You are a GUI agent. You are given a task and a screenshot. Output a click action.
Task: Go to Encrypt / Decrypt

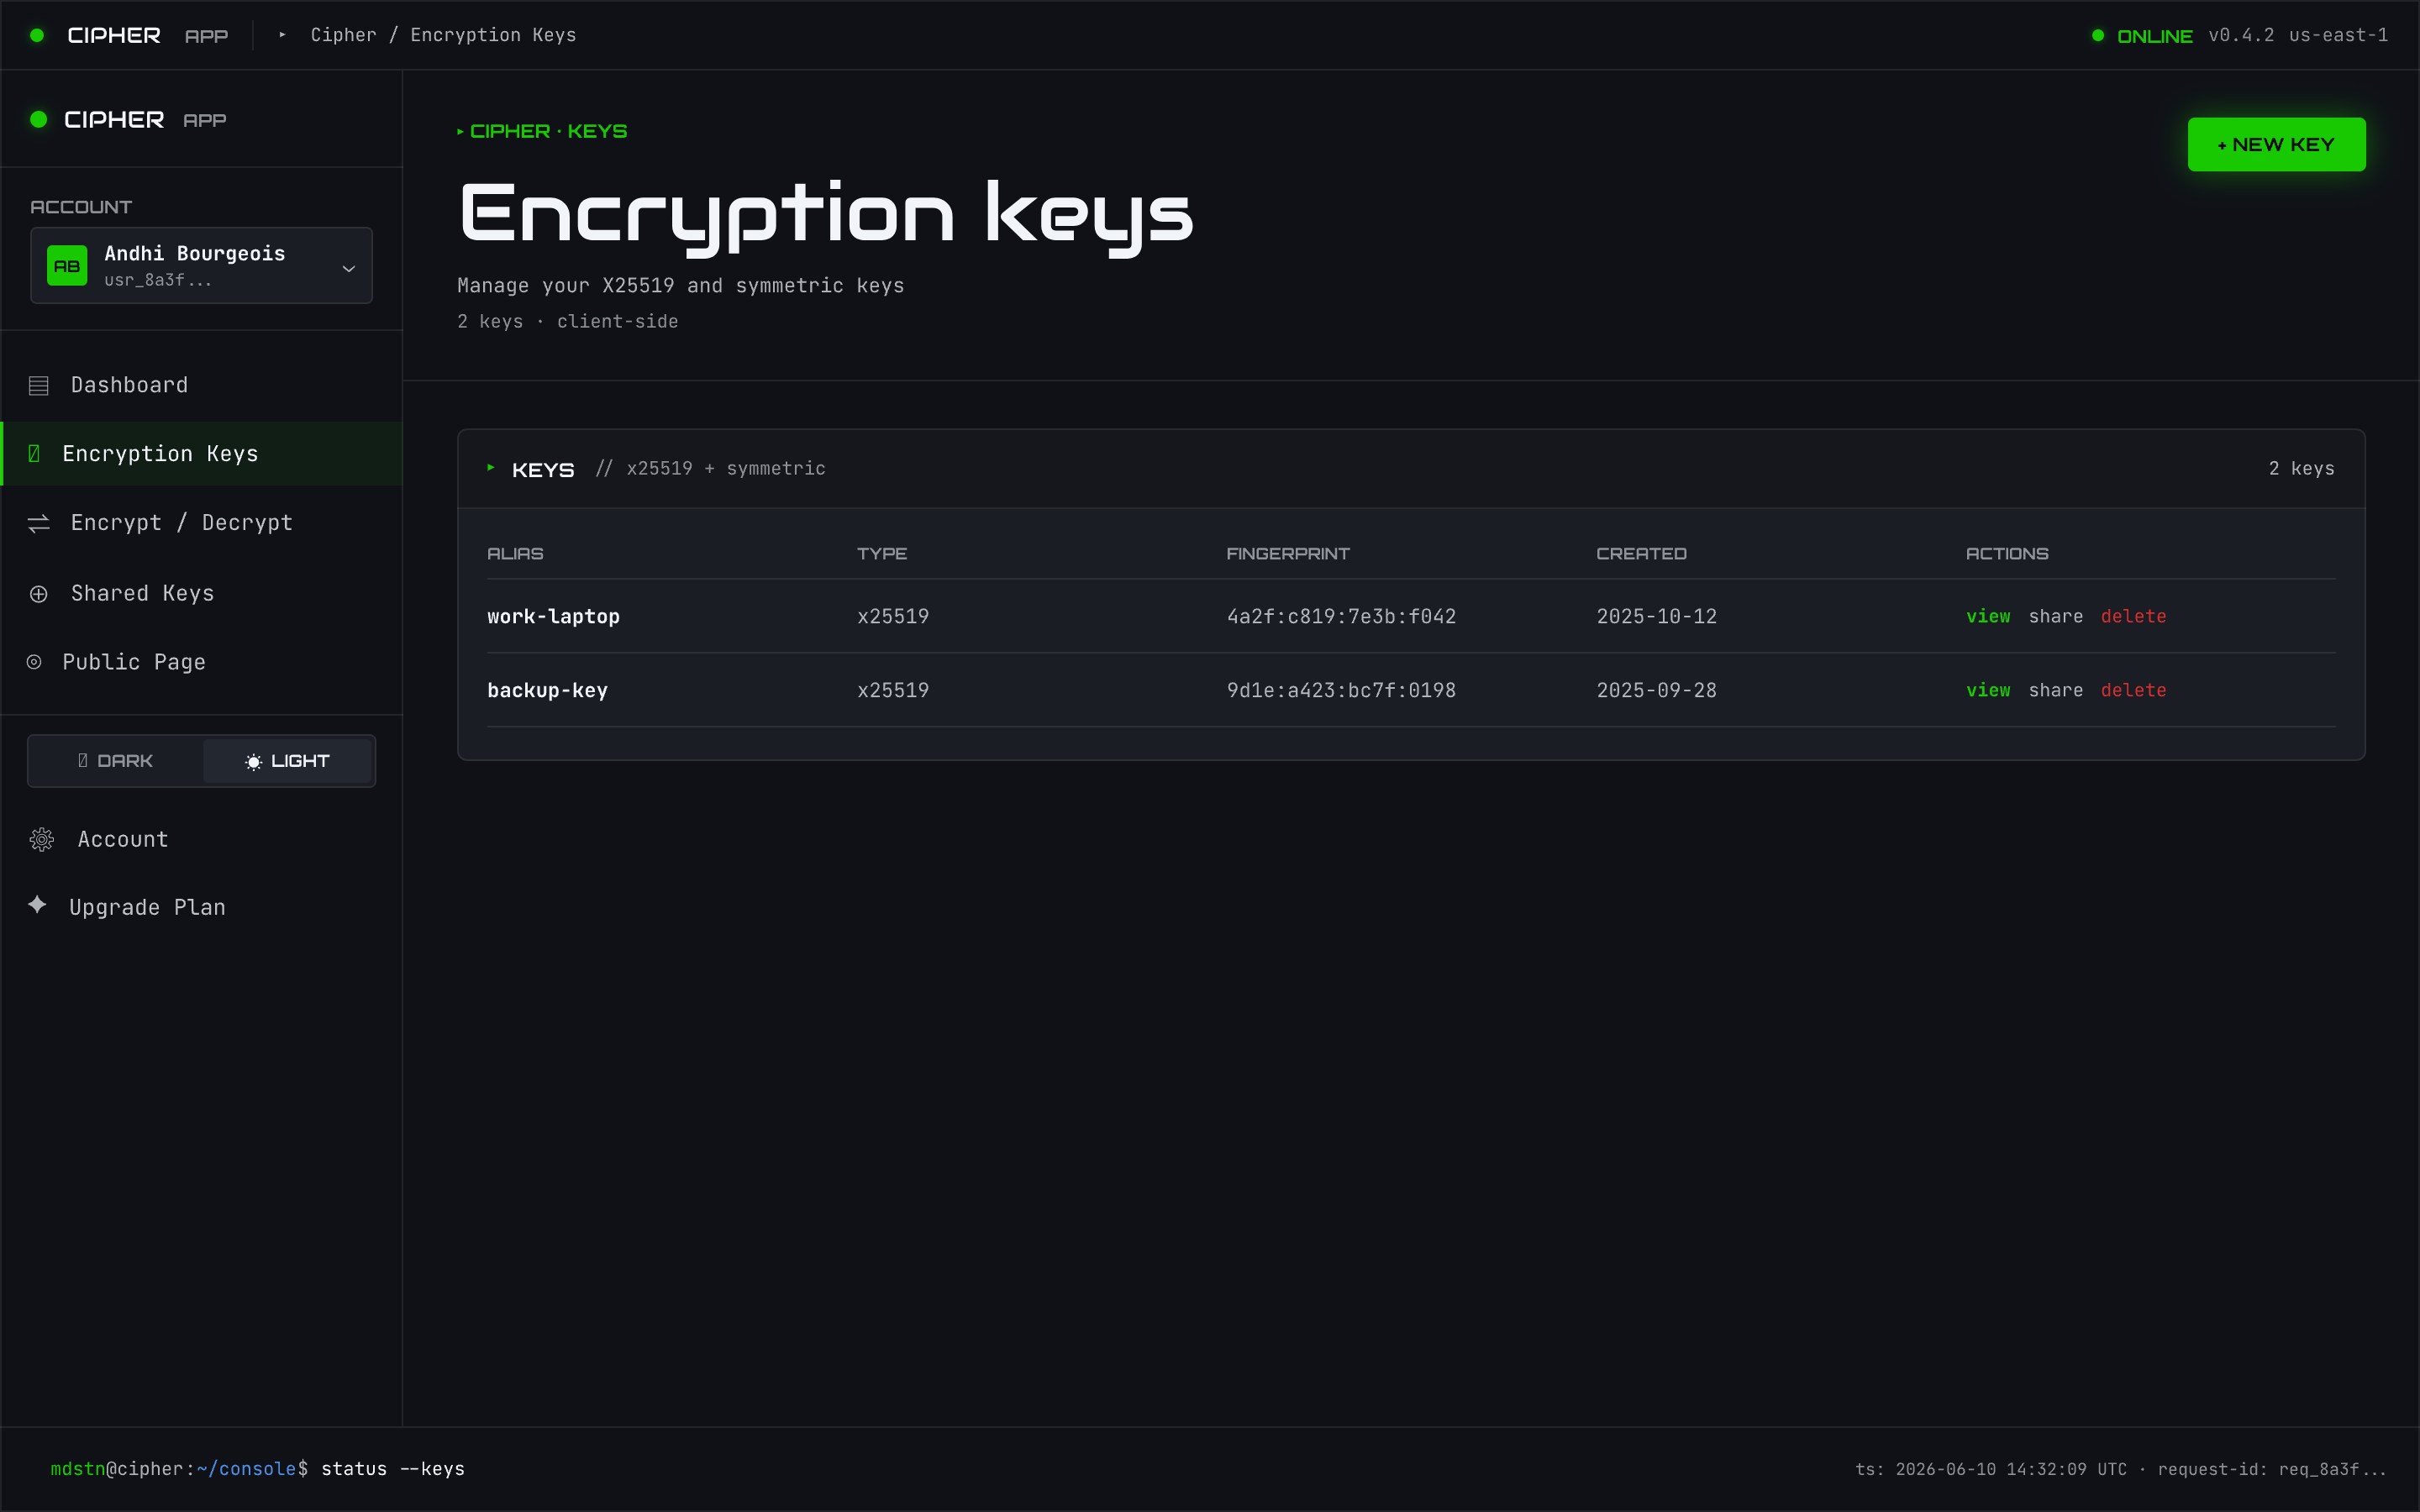click(x=201, y=523)
